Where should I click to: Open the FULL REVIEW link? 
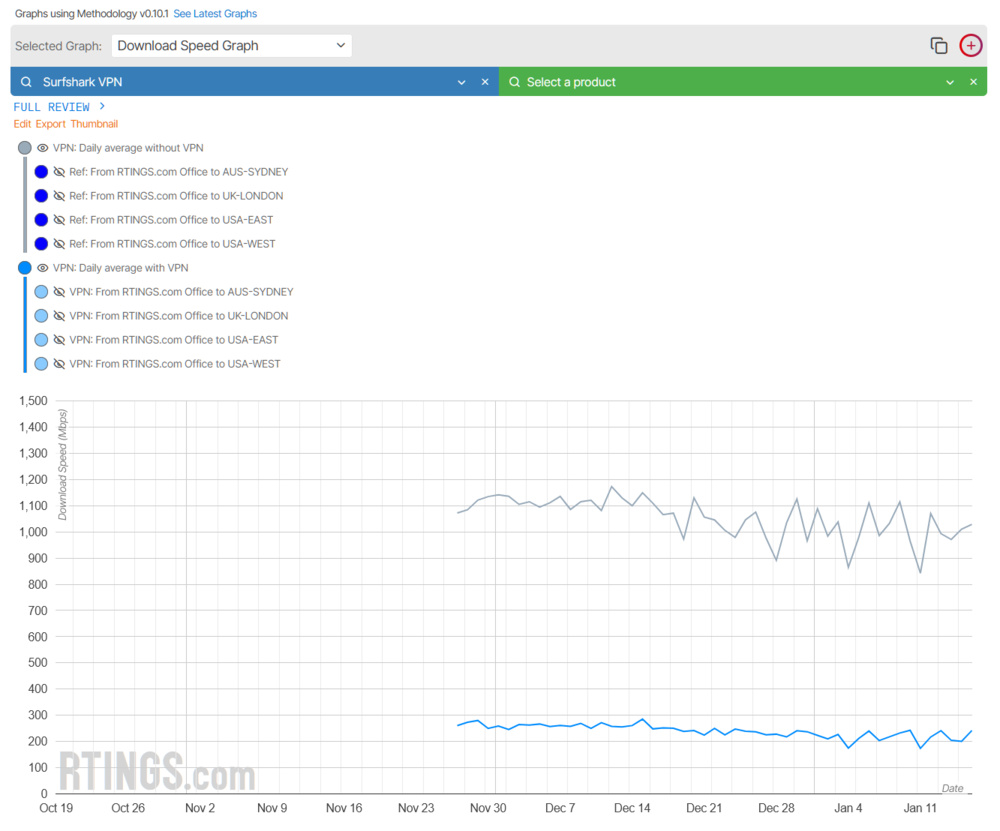click(52, 106)
